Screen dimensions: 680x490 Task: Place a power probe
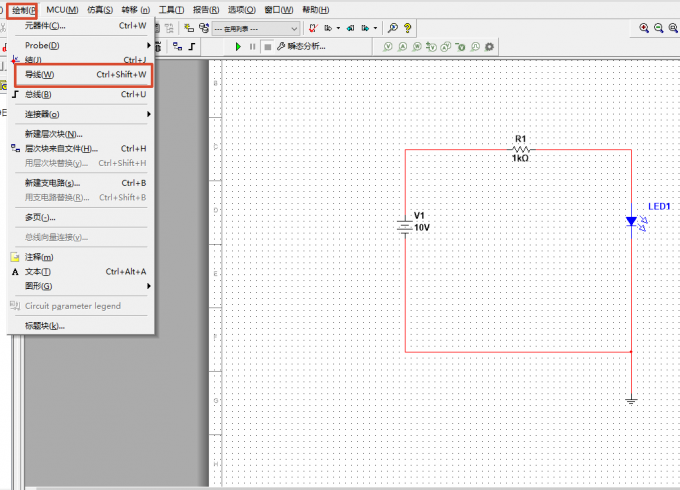(x=417, y=46)
